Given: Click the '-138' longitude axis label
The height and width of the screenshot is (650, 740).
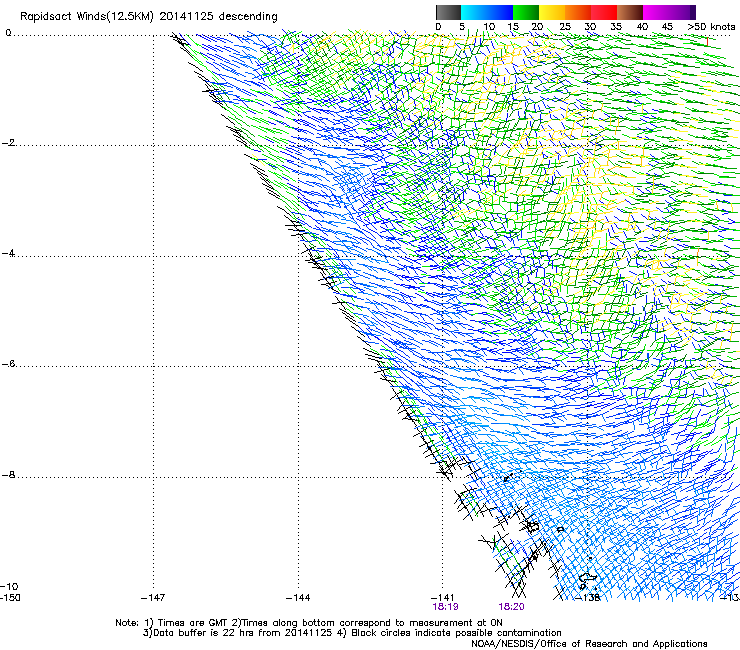Looking at the screenshot, I should tap(588, 598).
